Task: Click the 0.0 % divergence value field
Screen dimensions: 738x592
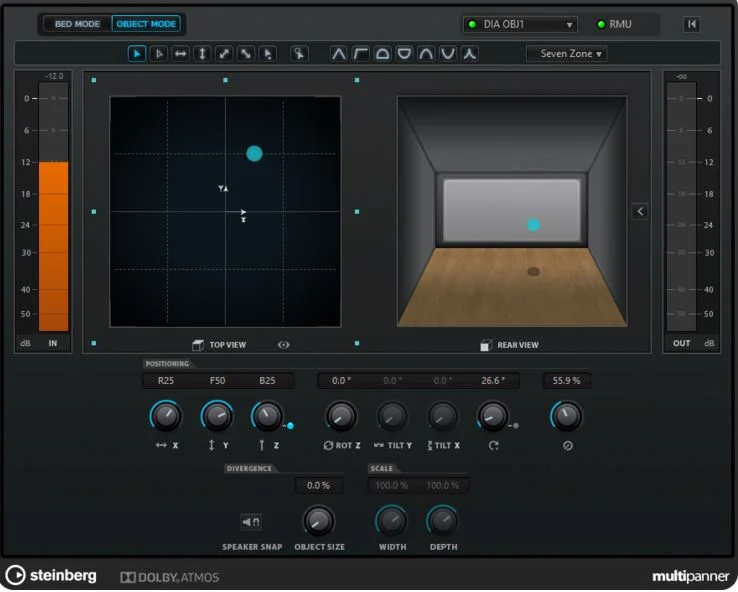Action: click(319, 485)
